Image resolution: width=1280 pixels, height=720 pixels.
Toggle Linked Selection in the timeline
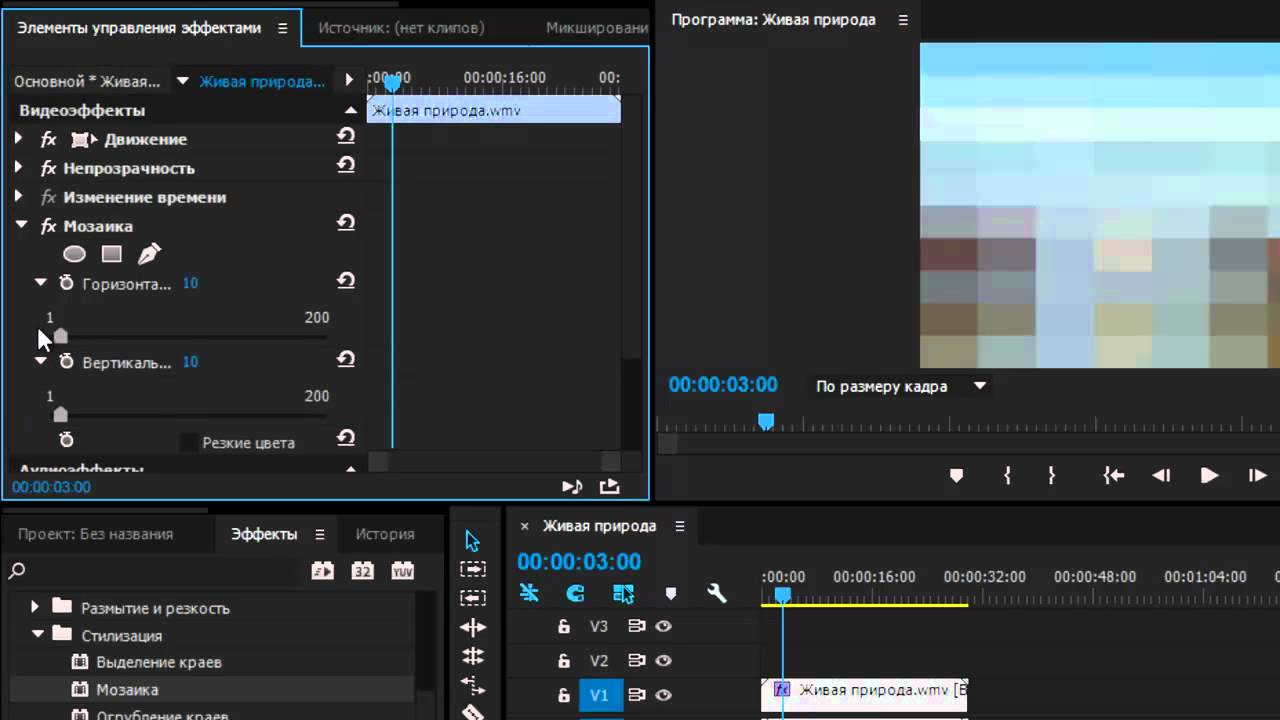[x=623, y=593]
